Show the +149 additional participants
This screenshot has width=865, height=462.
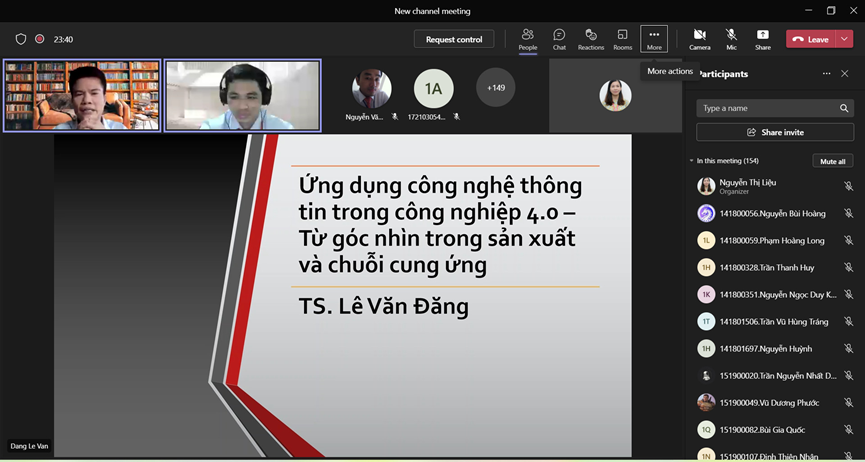(495, 88)
